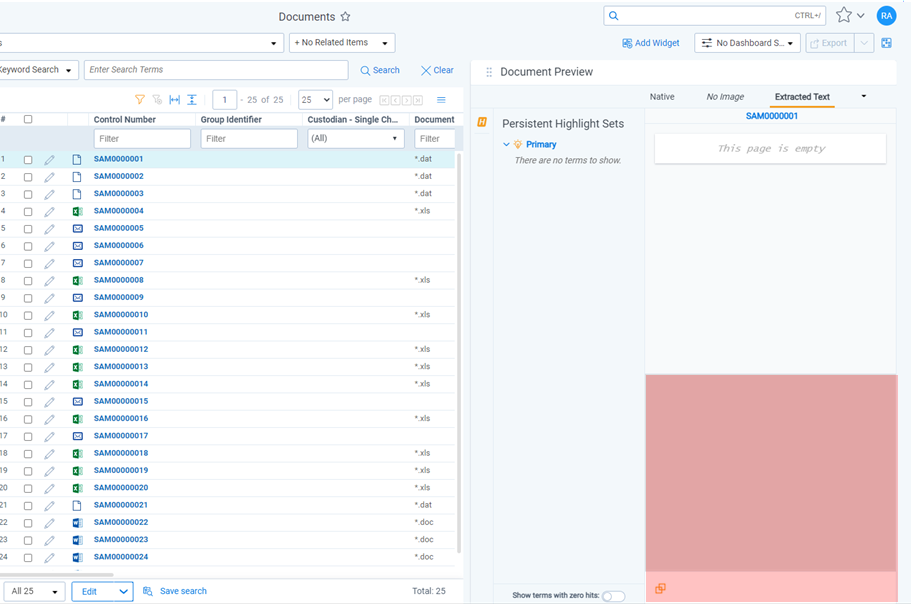Open the All 25 selection dropdown
Viewport: 913px width, 604px height.
click(34, 591)
